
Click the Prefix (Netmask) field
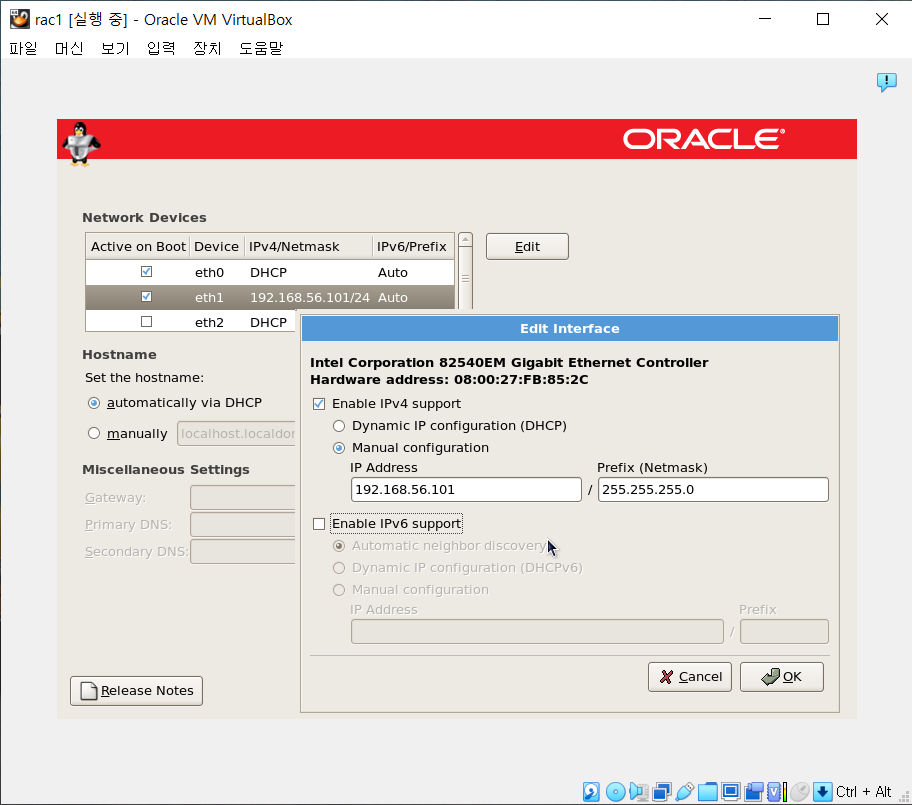713,489
